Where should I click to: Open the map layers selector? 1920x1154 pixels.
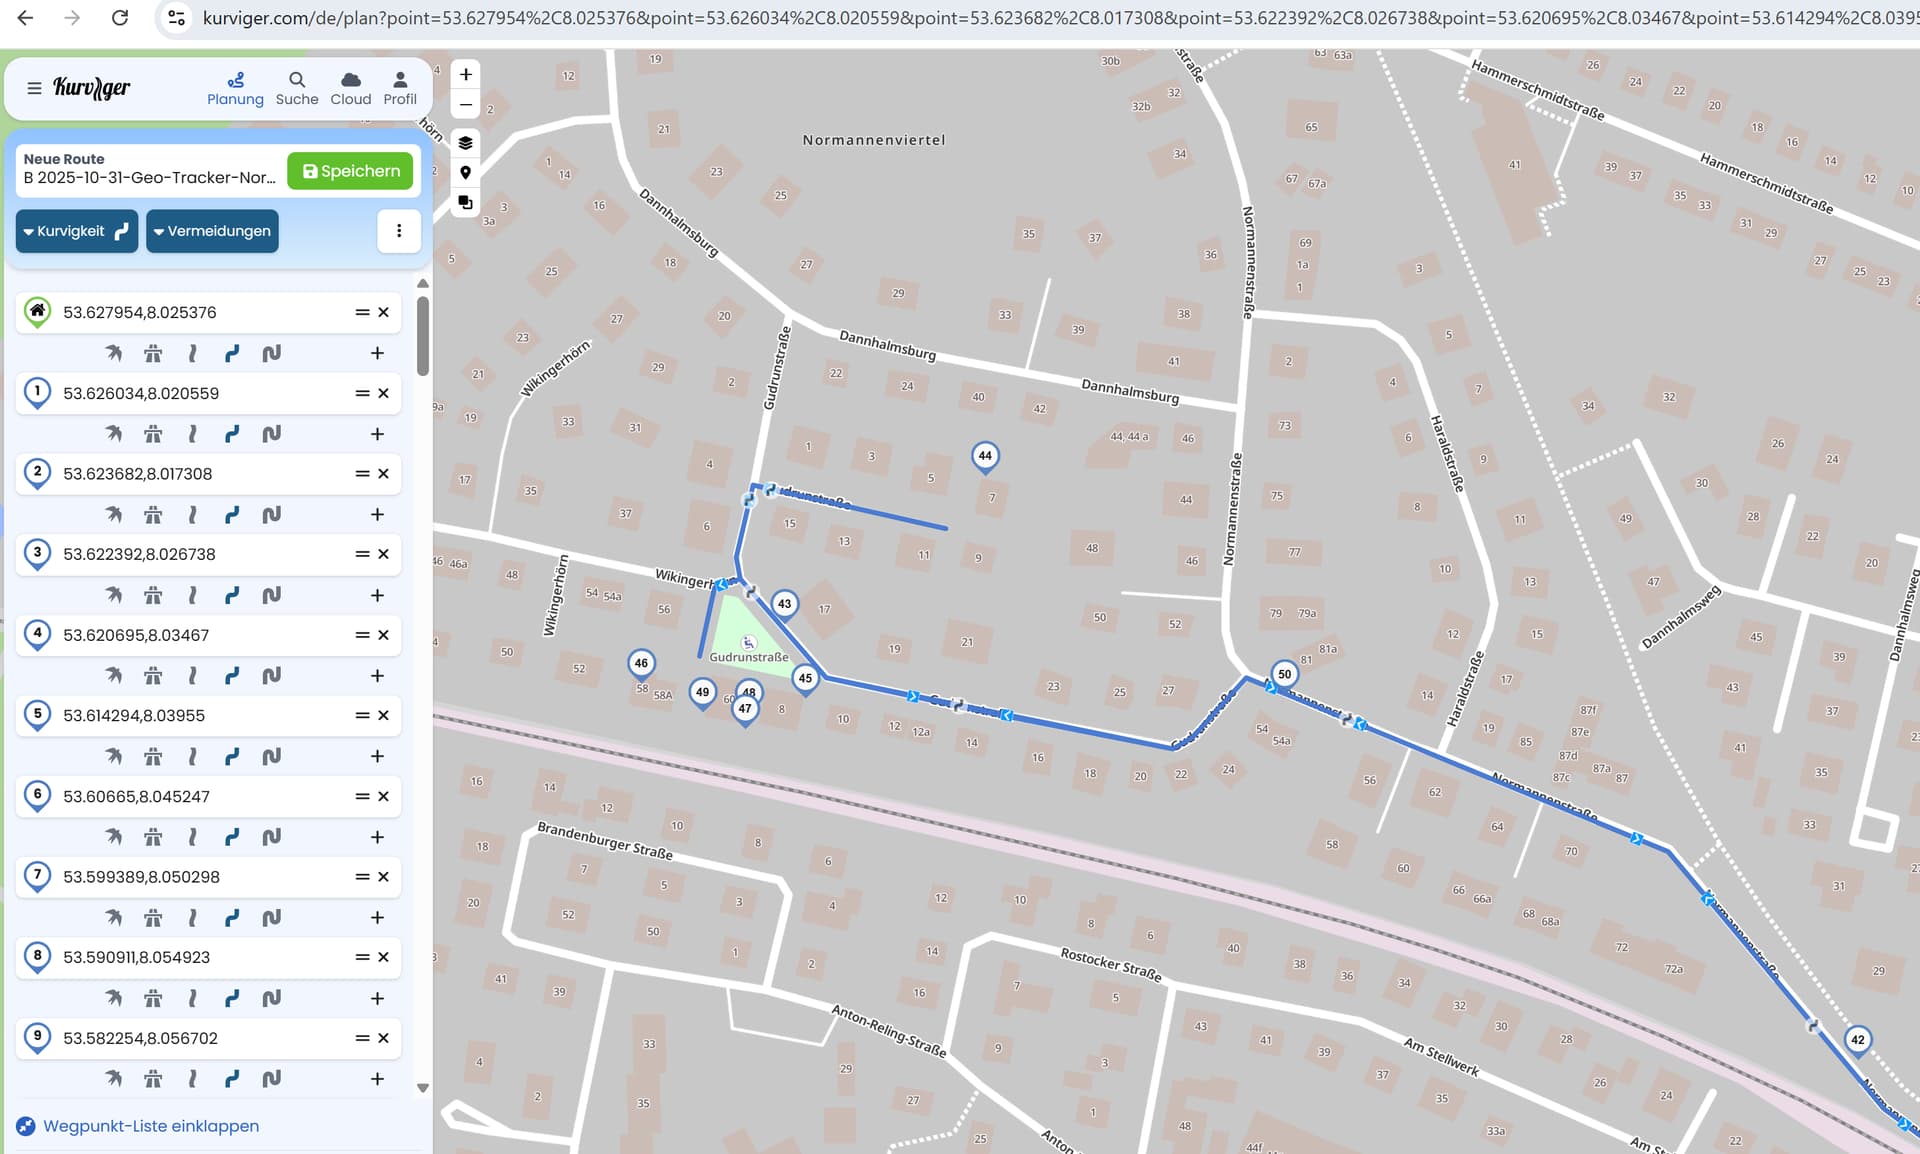(x=465, y=143)
